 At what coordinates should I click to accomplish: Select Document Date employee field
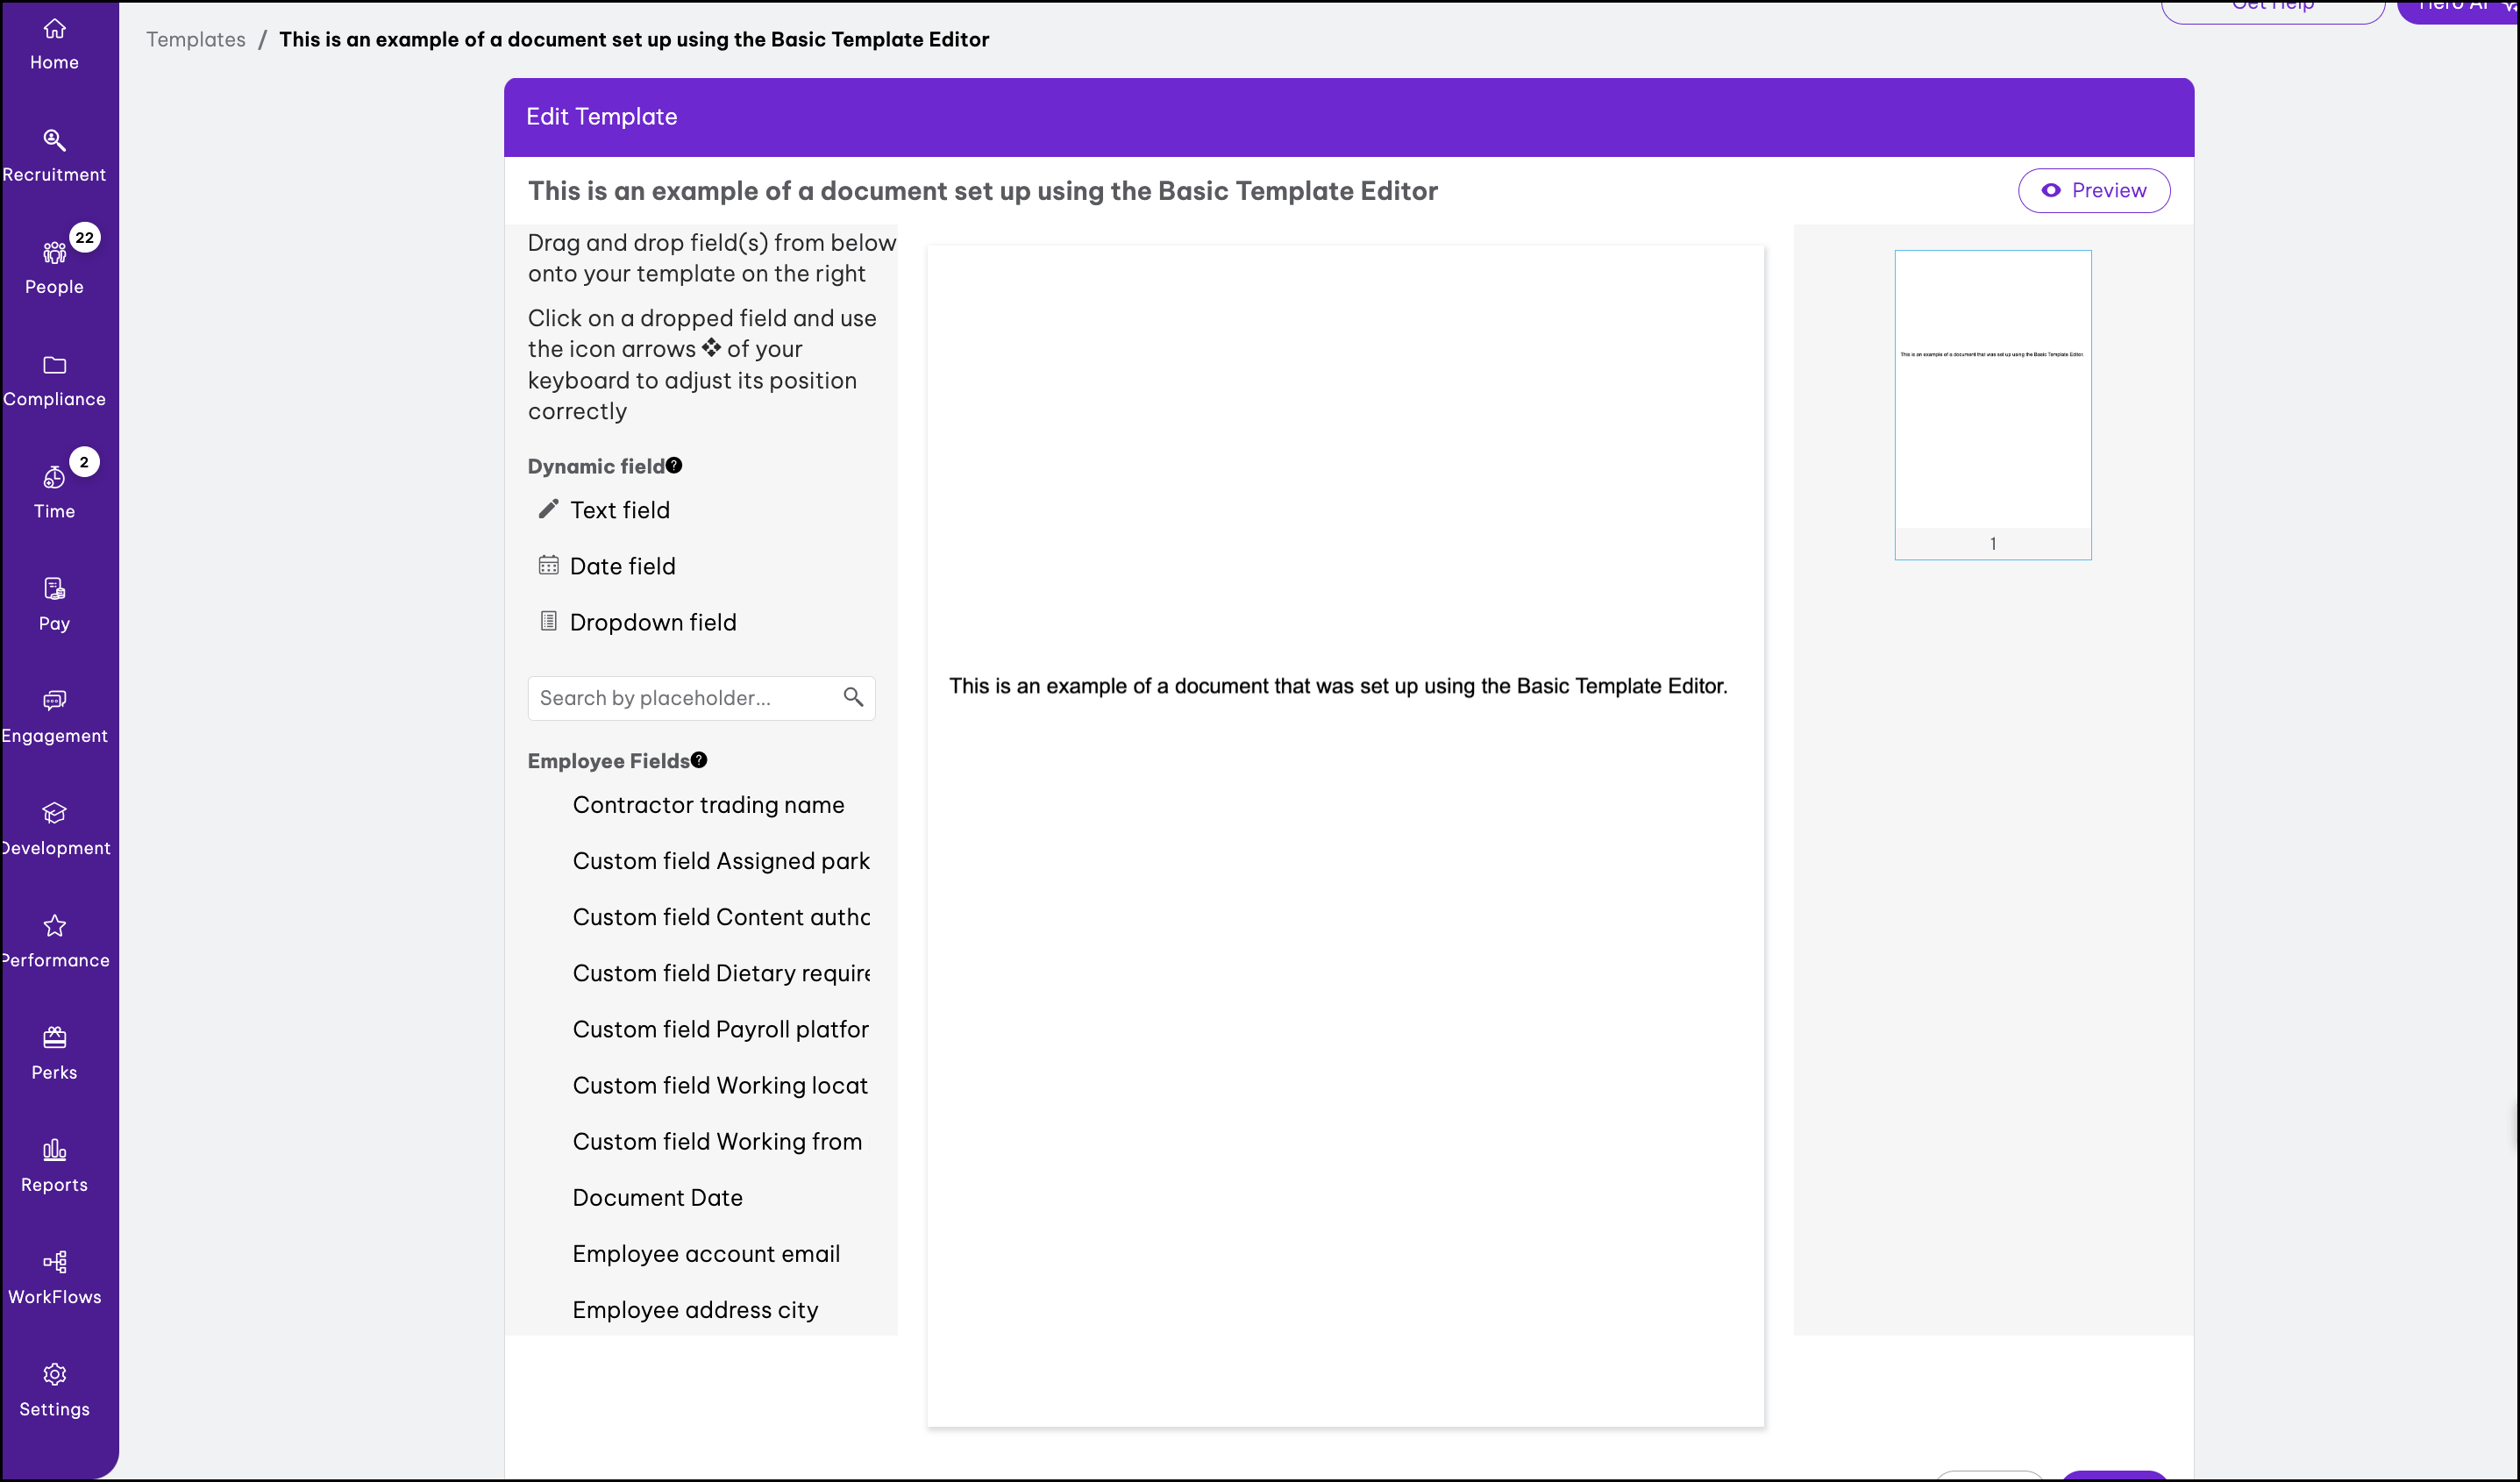657,1197
